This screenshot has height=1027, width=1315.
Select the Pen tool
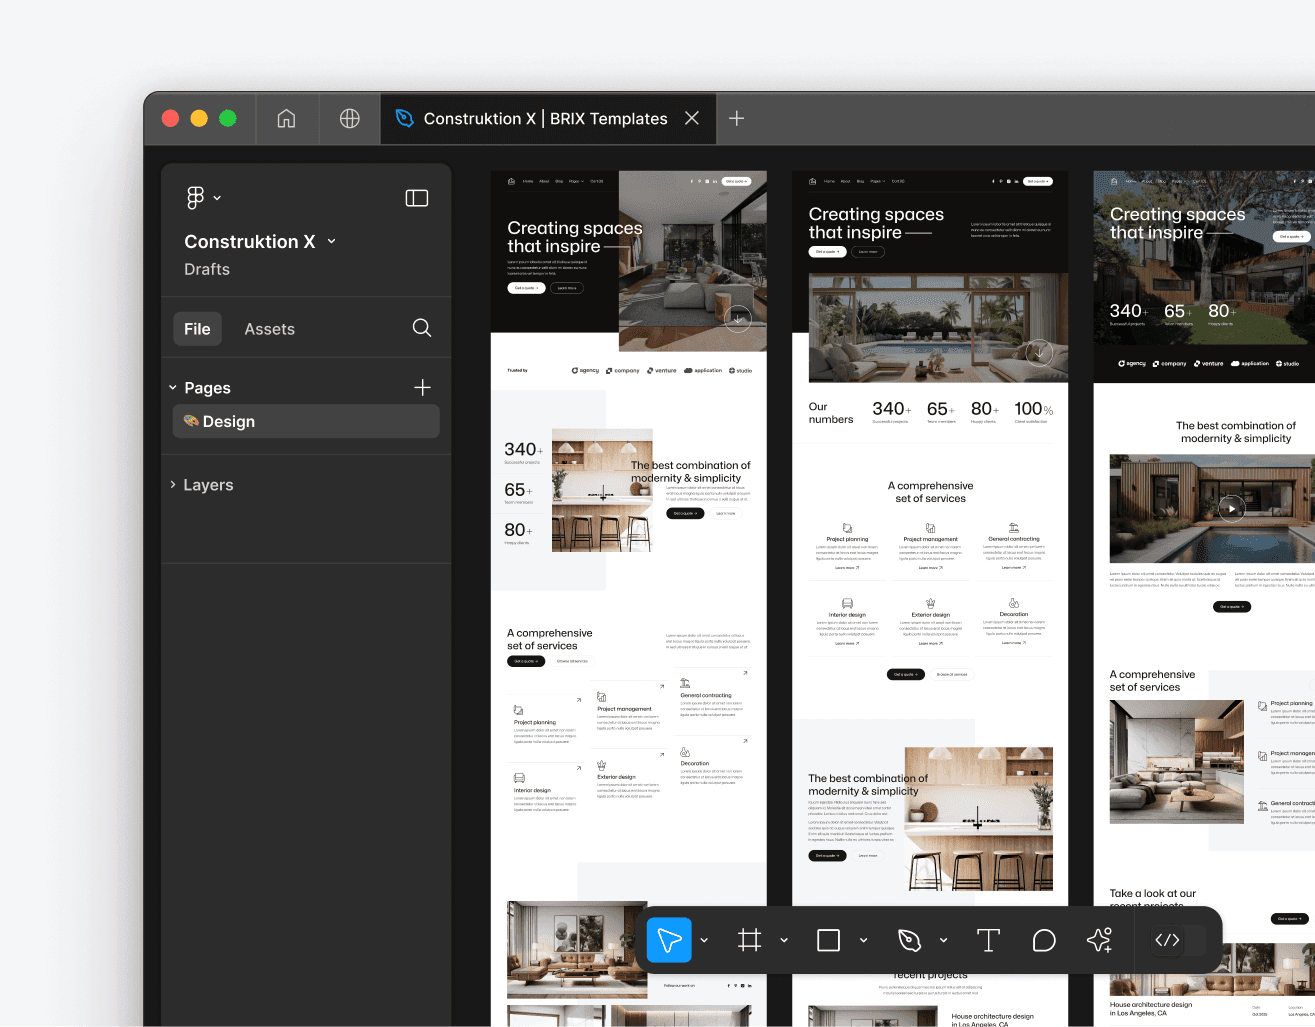click(x=909, y=940)
